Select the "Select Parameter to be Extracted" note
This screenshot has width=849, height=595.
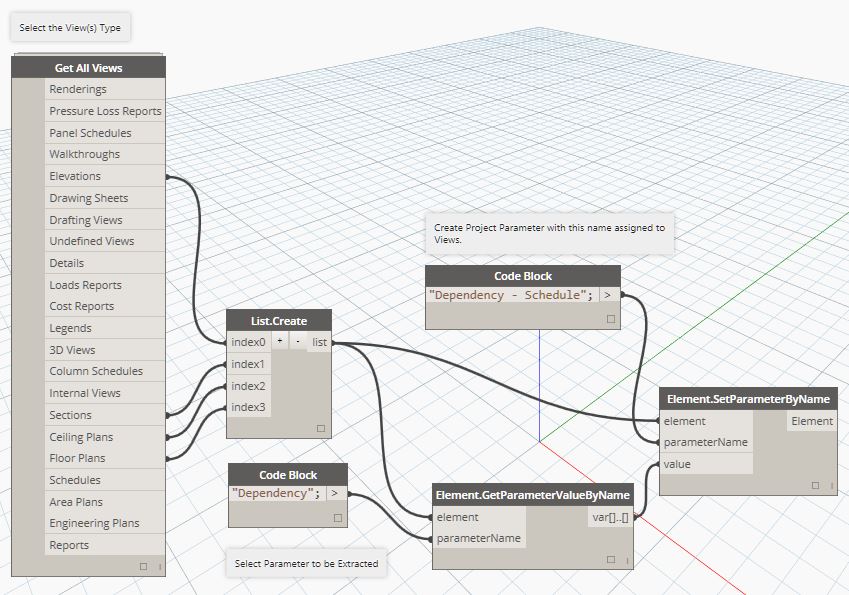tap(306, 564)
